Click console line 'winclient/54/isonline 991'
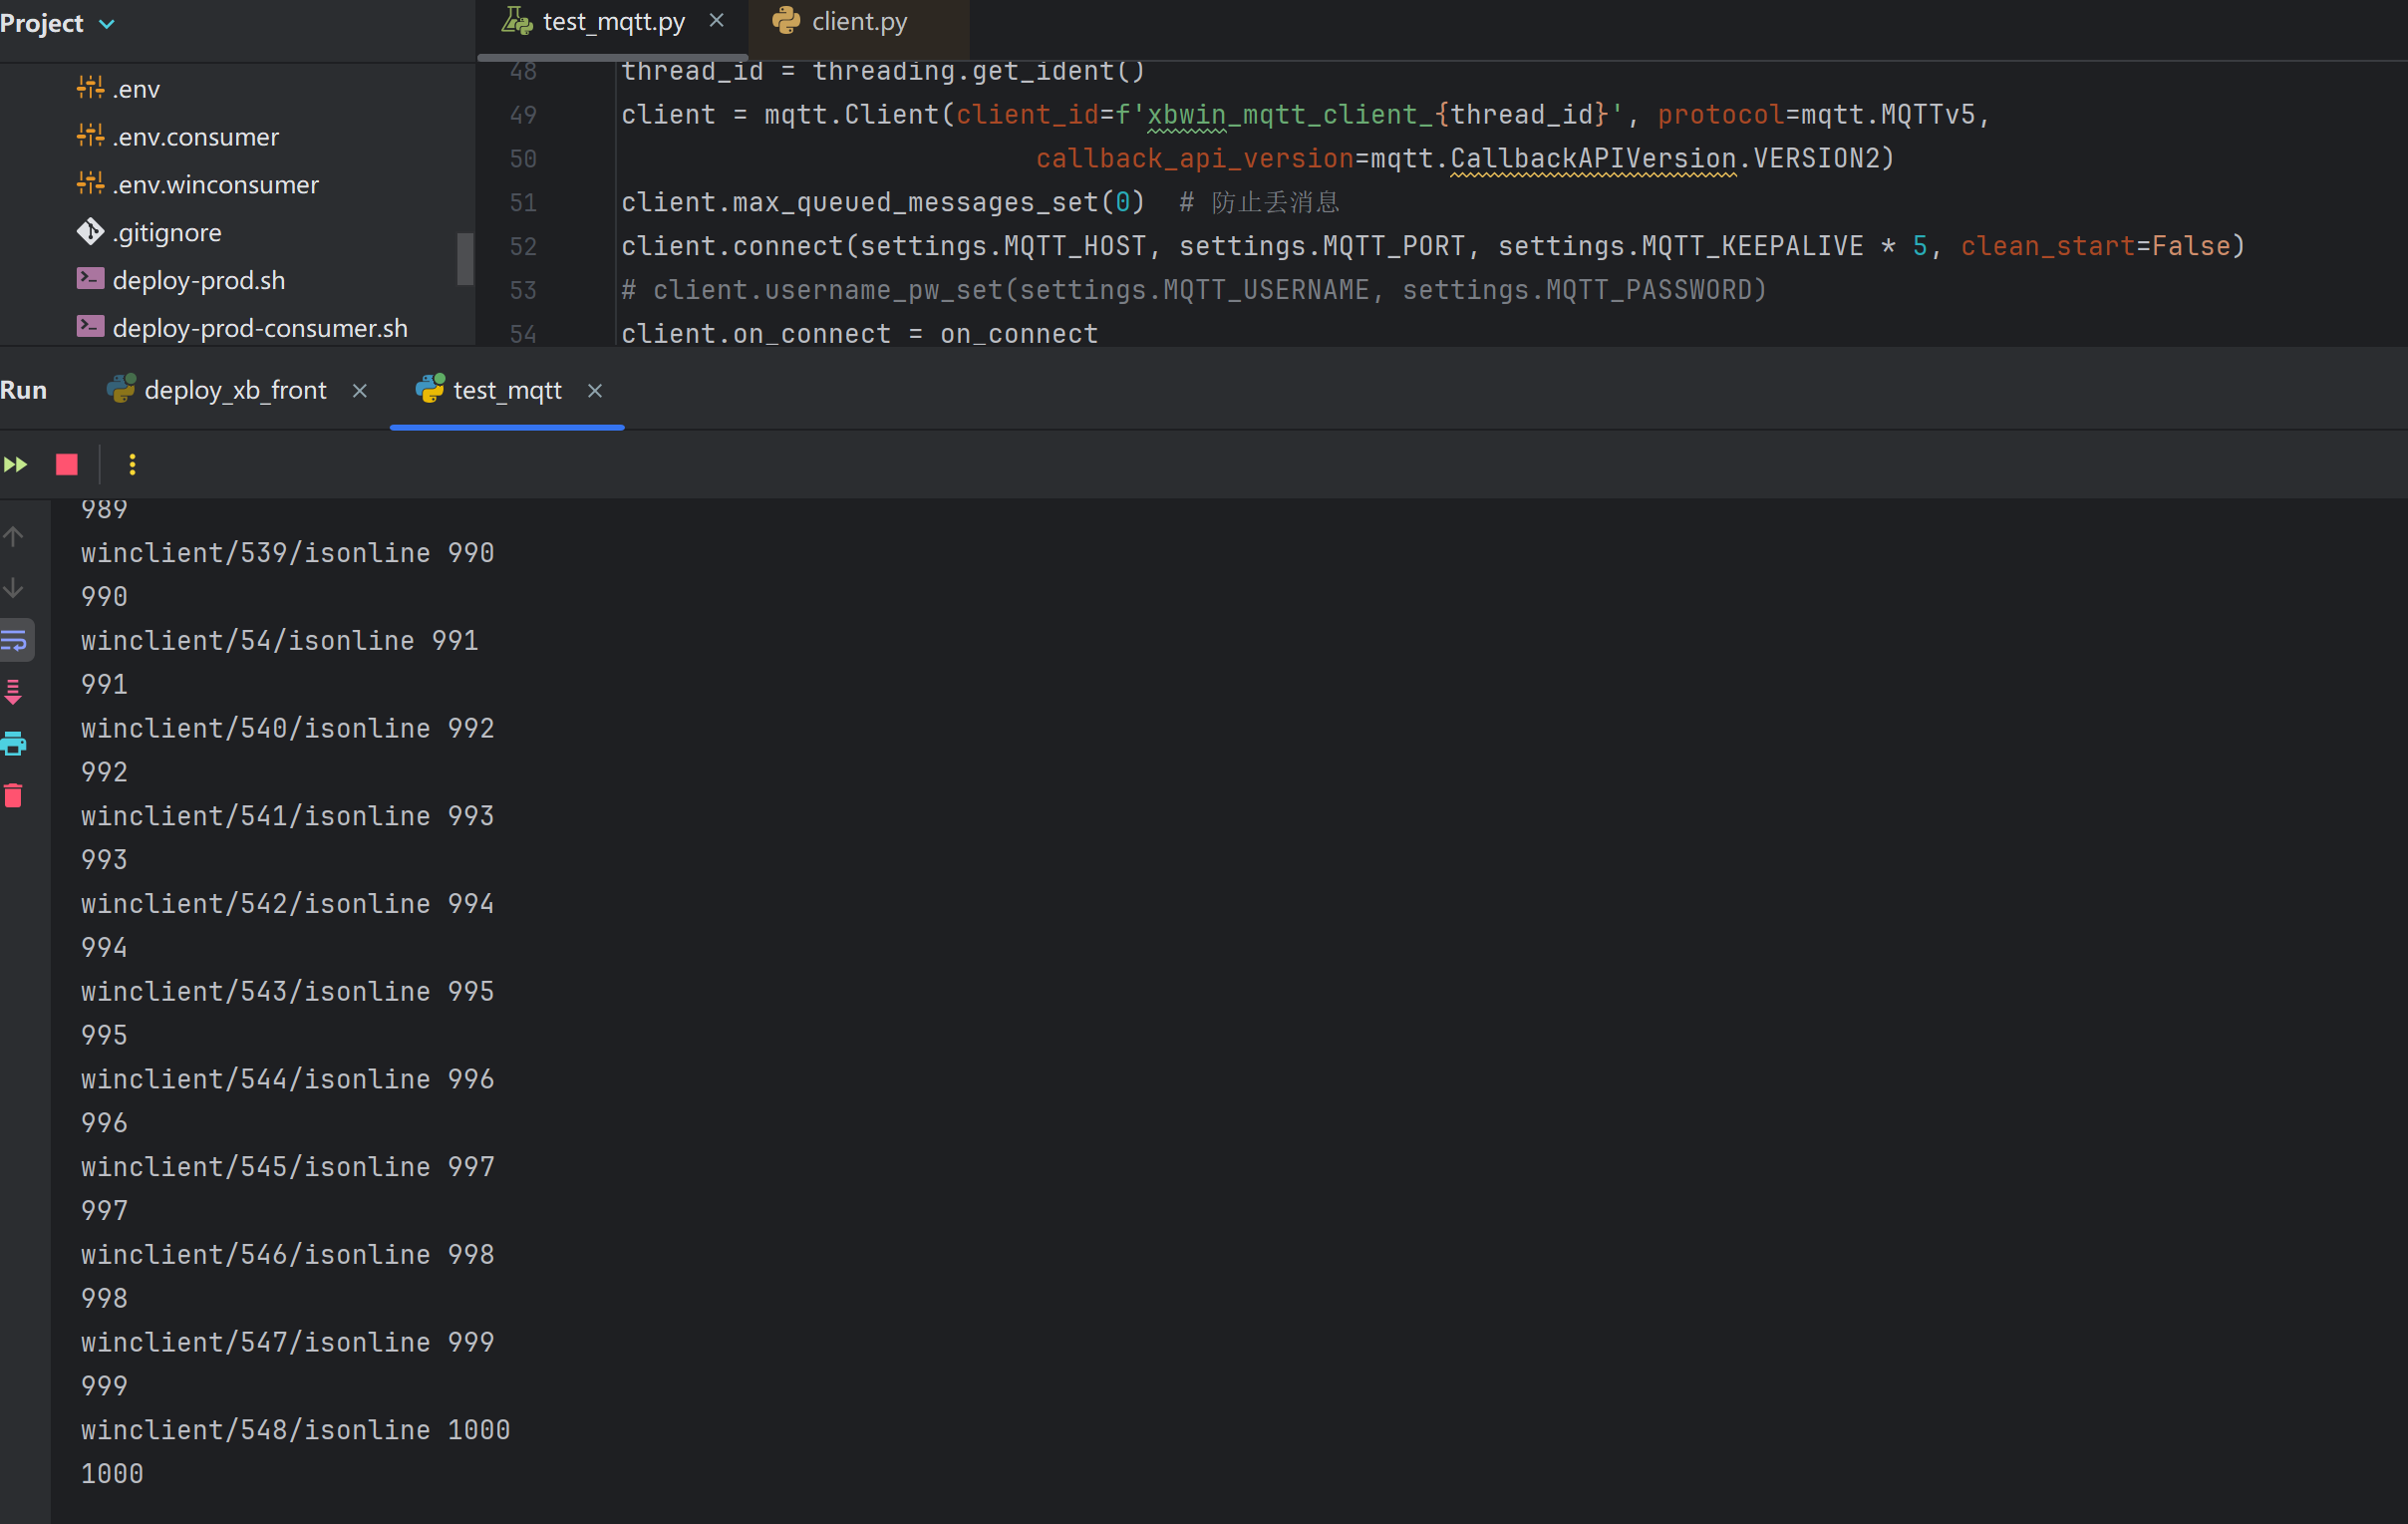This screenshot has height=1524, width=2408. (x=279, y=641)
